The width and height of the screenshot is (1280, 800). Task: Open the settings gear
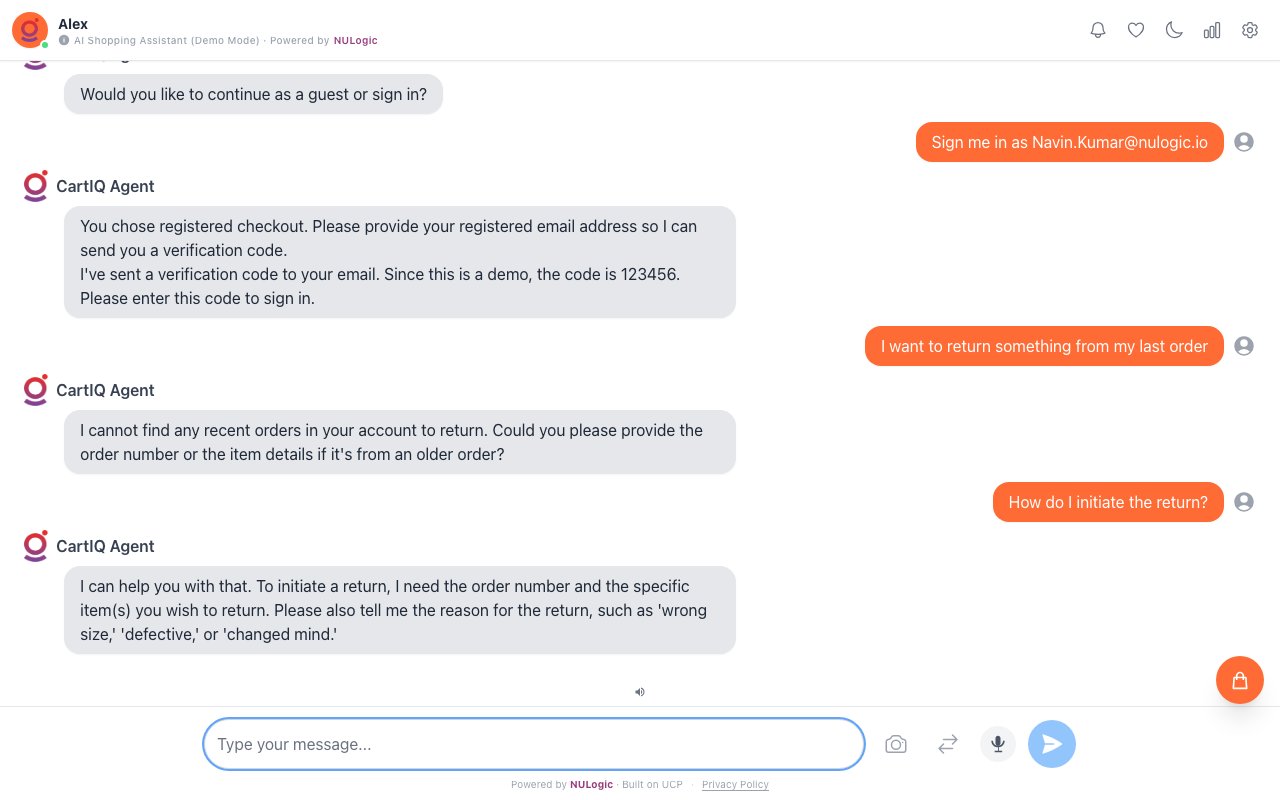pyautogui.click(x=1250, y=30)
